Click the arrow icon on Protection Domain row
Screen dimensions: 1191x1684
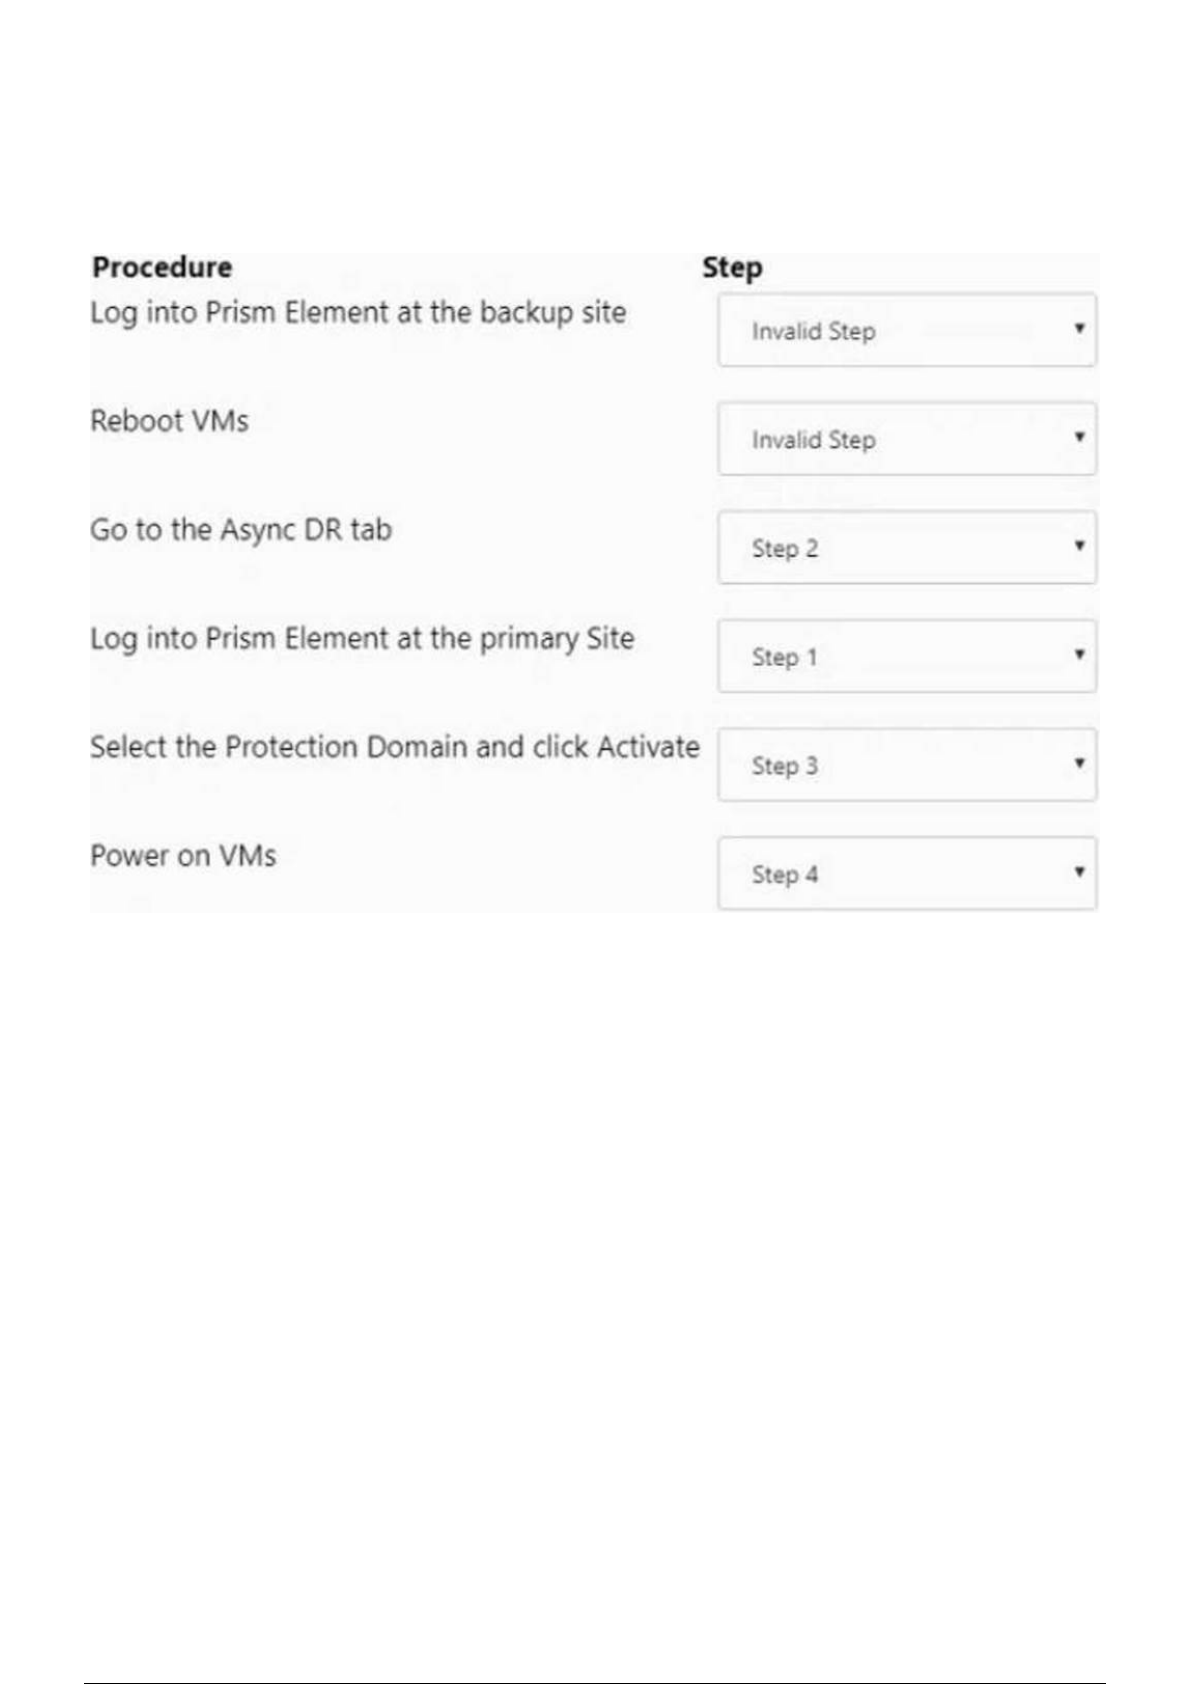click(x=1079, y=763)
